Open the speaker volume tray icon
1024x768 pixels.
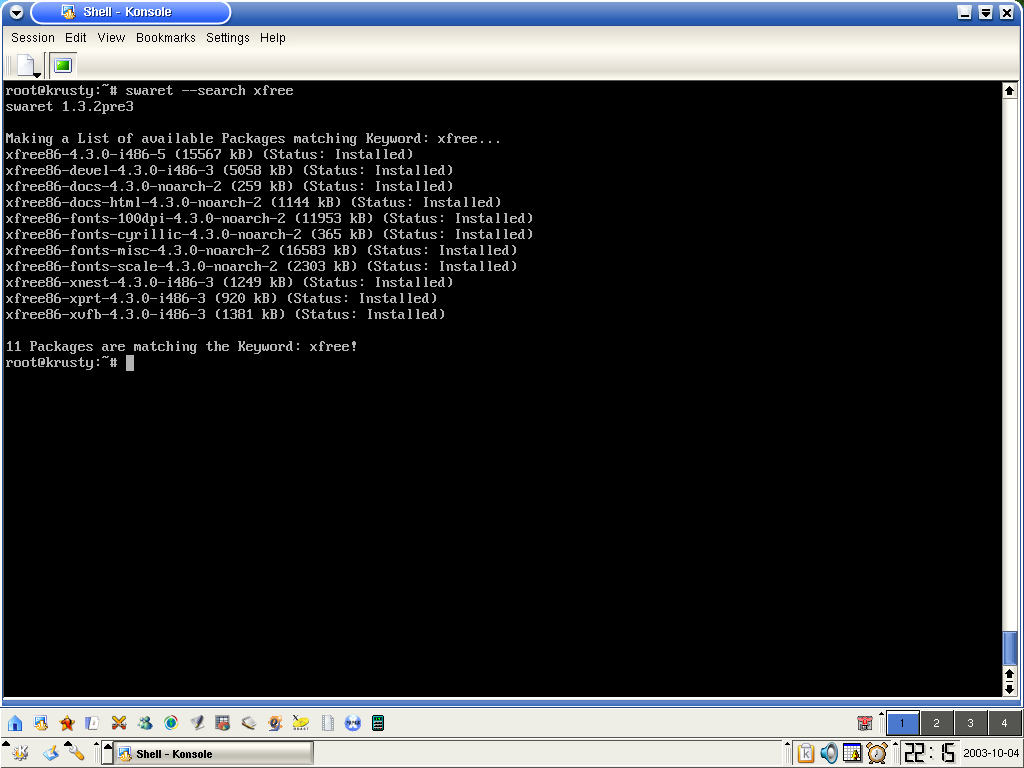(x=829, y=754)
